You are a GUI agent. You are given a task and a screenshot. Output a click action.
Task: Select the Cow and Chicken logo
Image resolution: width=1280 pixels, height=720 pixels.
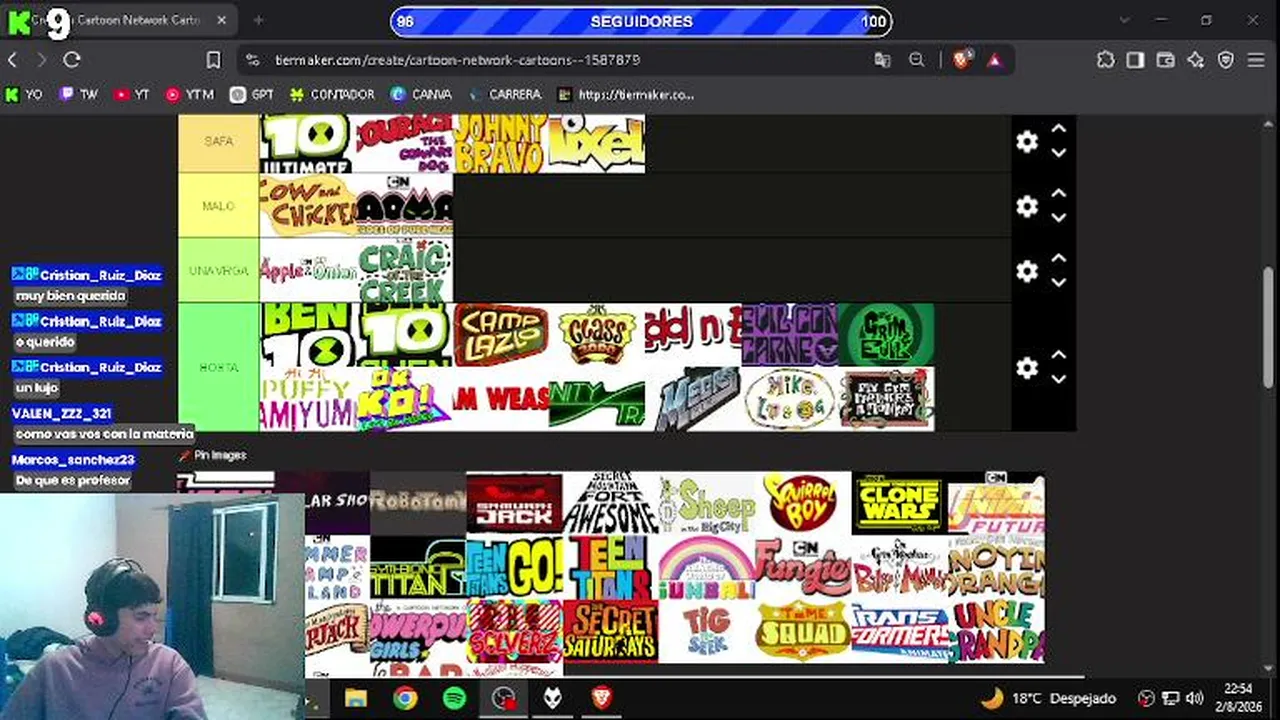tap(308, 206)
